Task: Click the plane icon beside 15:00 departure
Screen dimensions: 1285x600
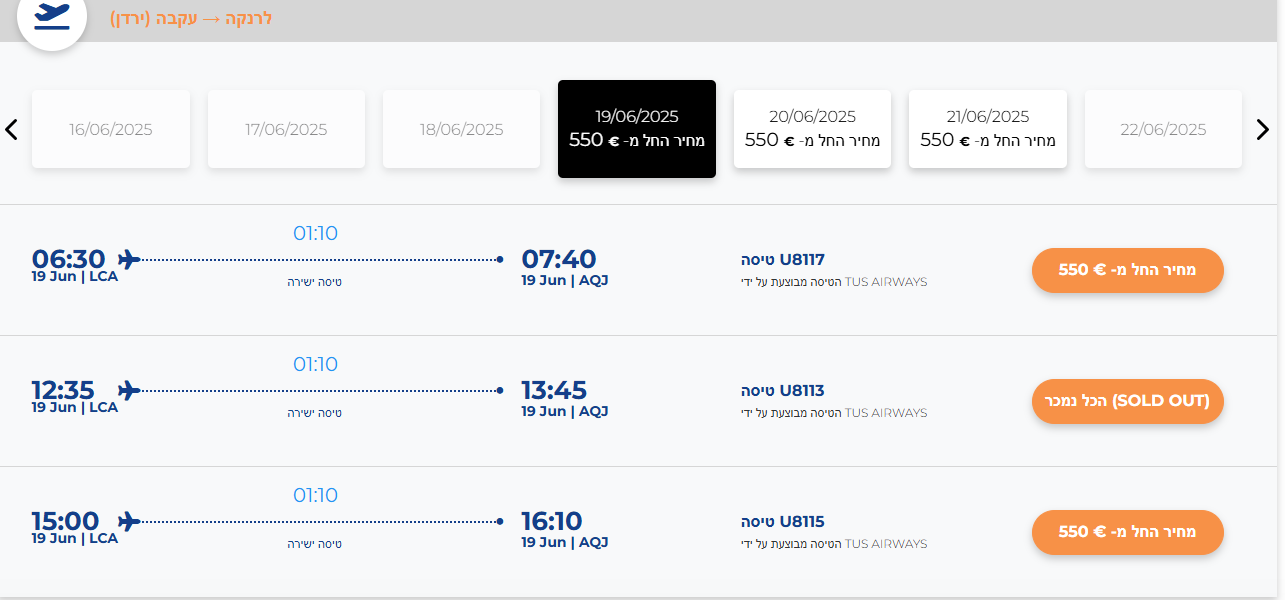Action: [128, 521]
